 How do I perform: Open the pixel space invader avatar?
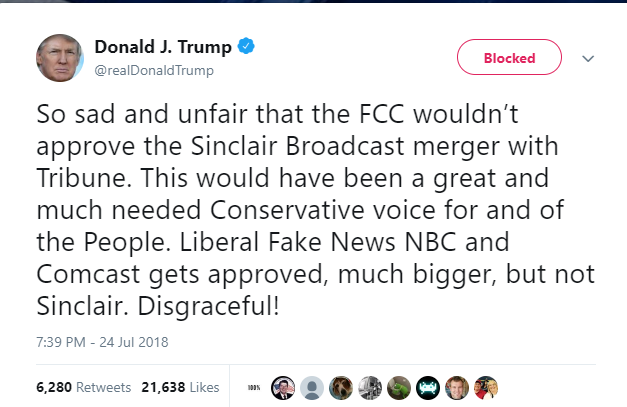428,387
